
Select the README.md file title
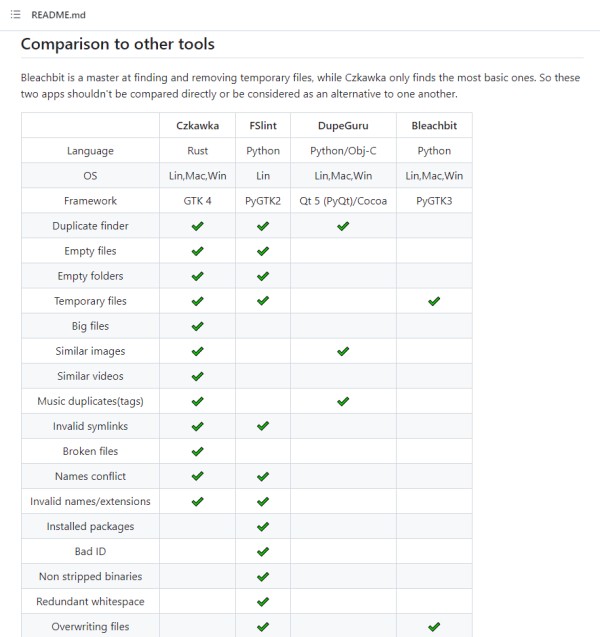58,15
